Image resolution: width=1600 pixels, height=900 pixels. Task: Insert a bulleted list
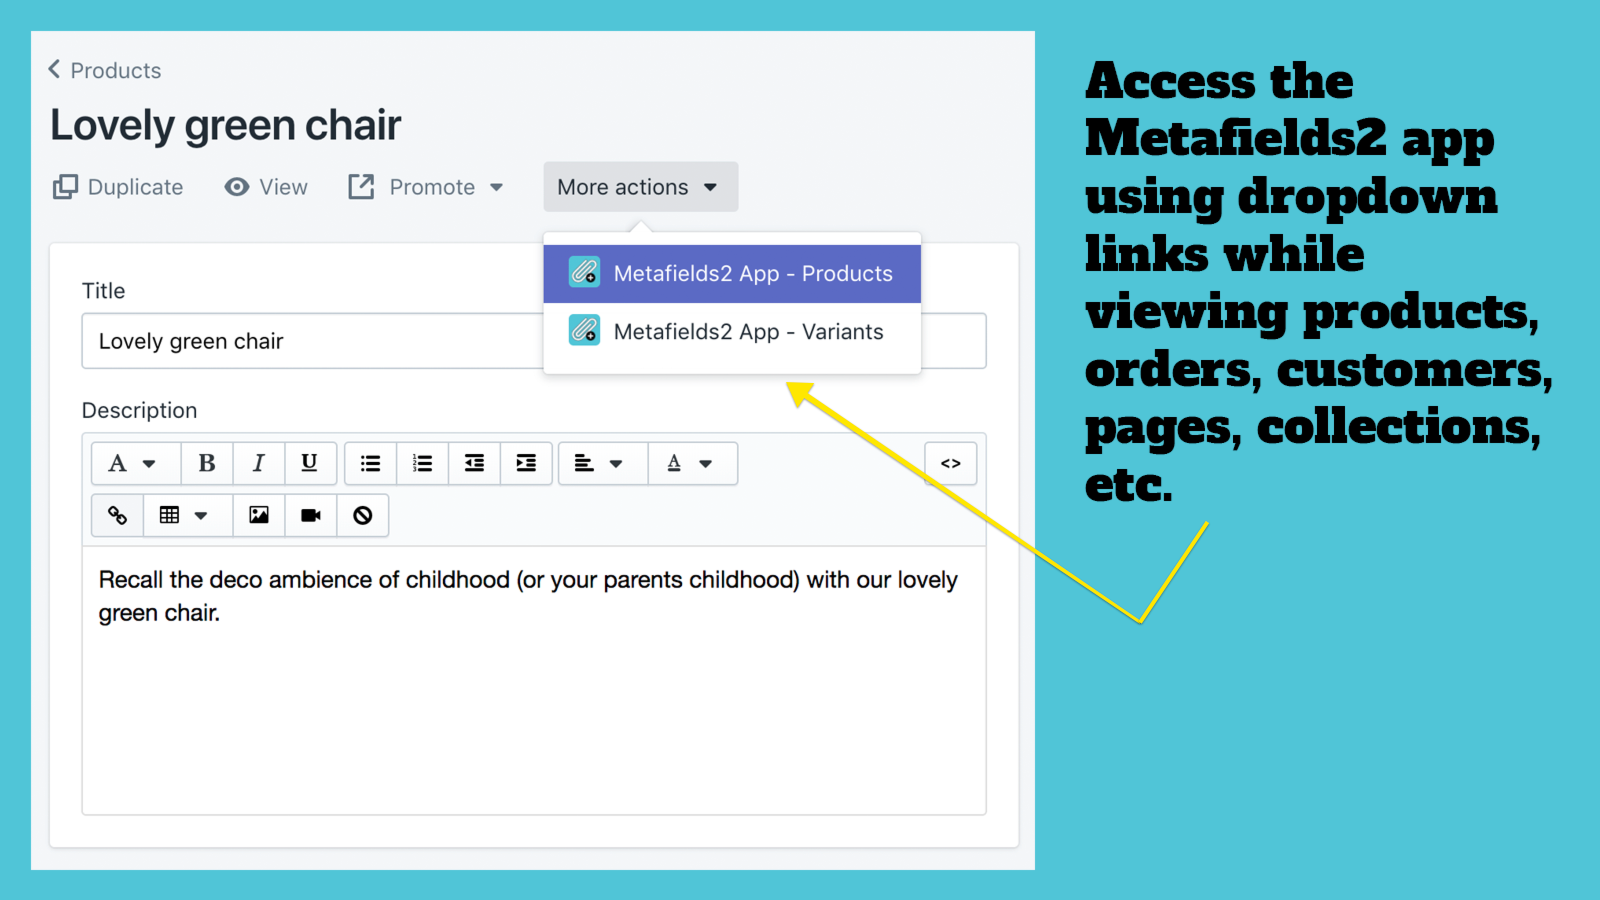(370, 463)
